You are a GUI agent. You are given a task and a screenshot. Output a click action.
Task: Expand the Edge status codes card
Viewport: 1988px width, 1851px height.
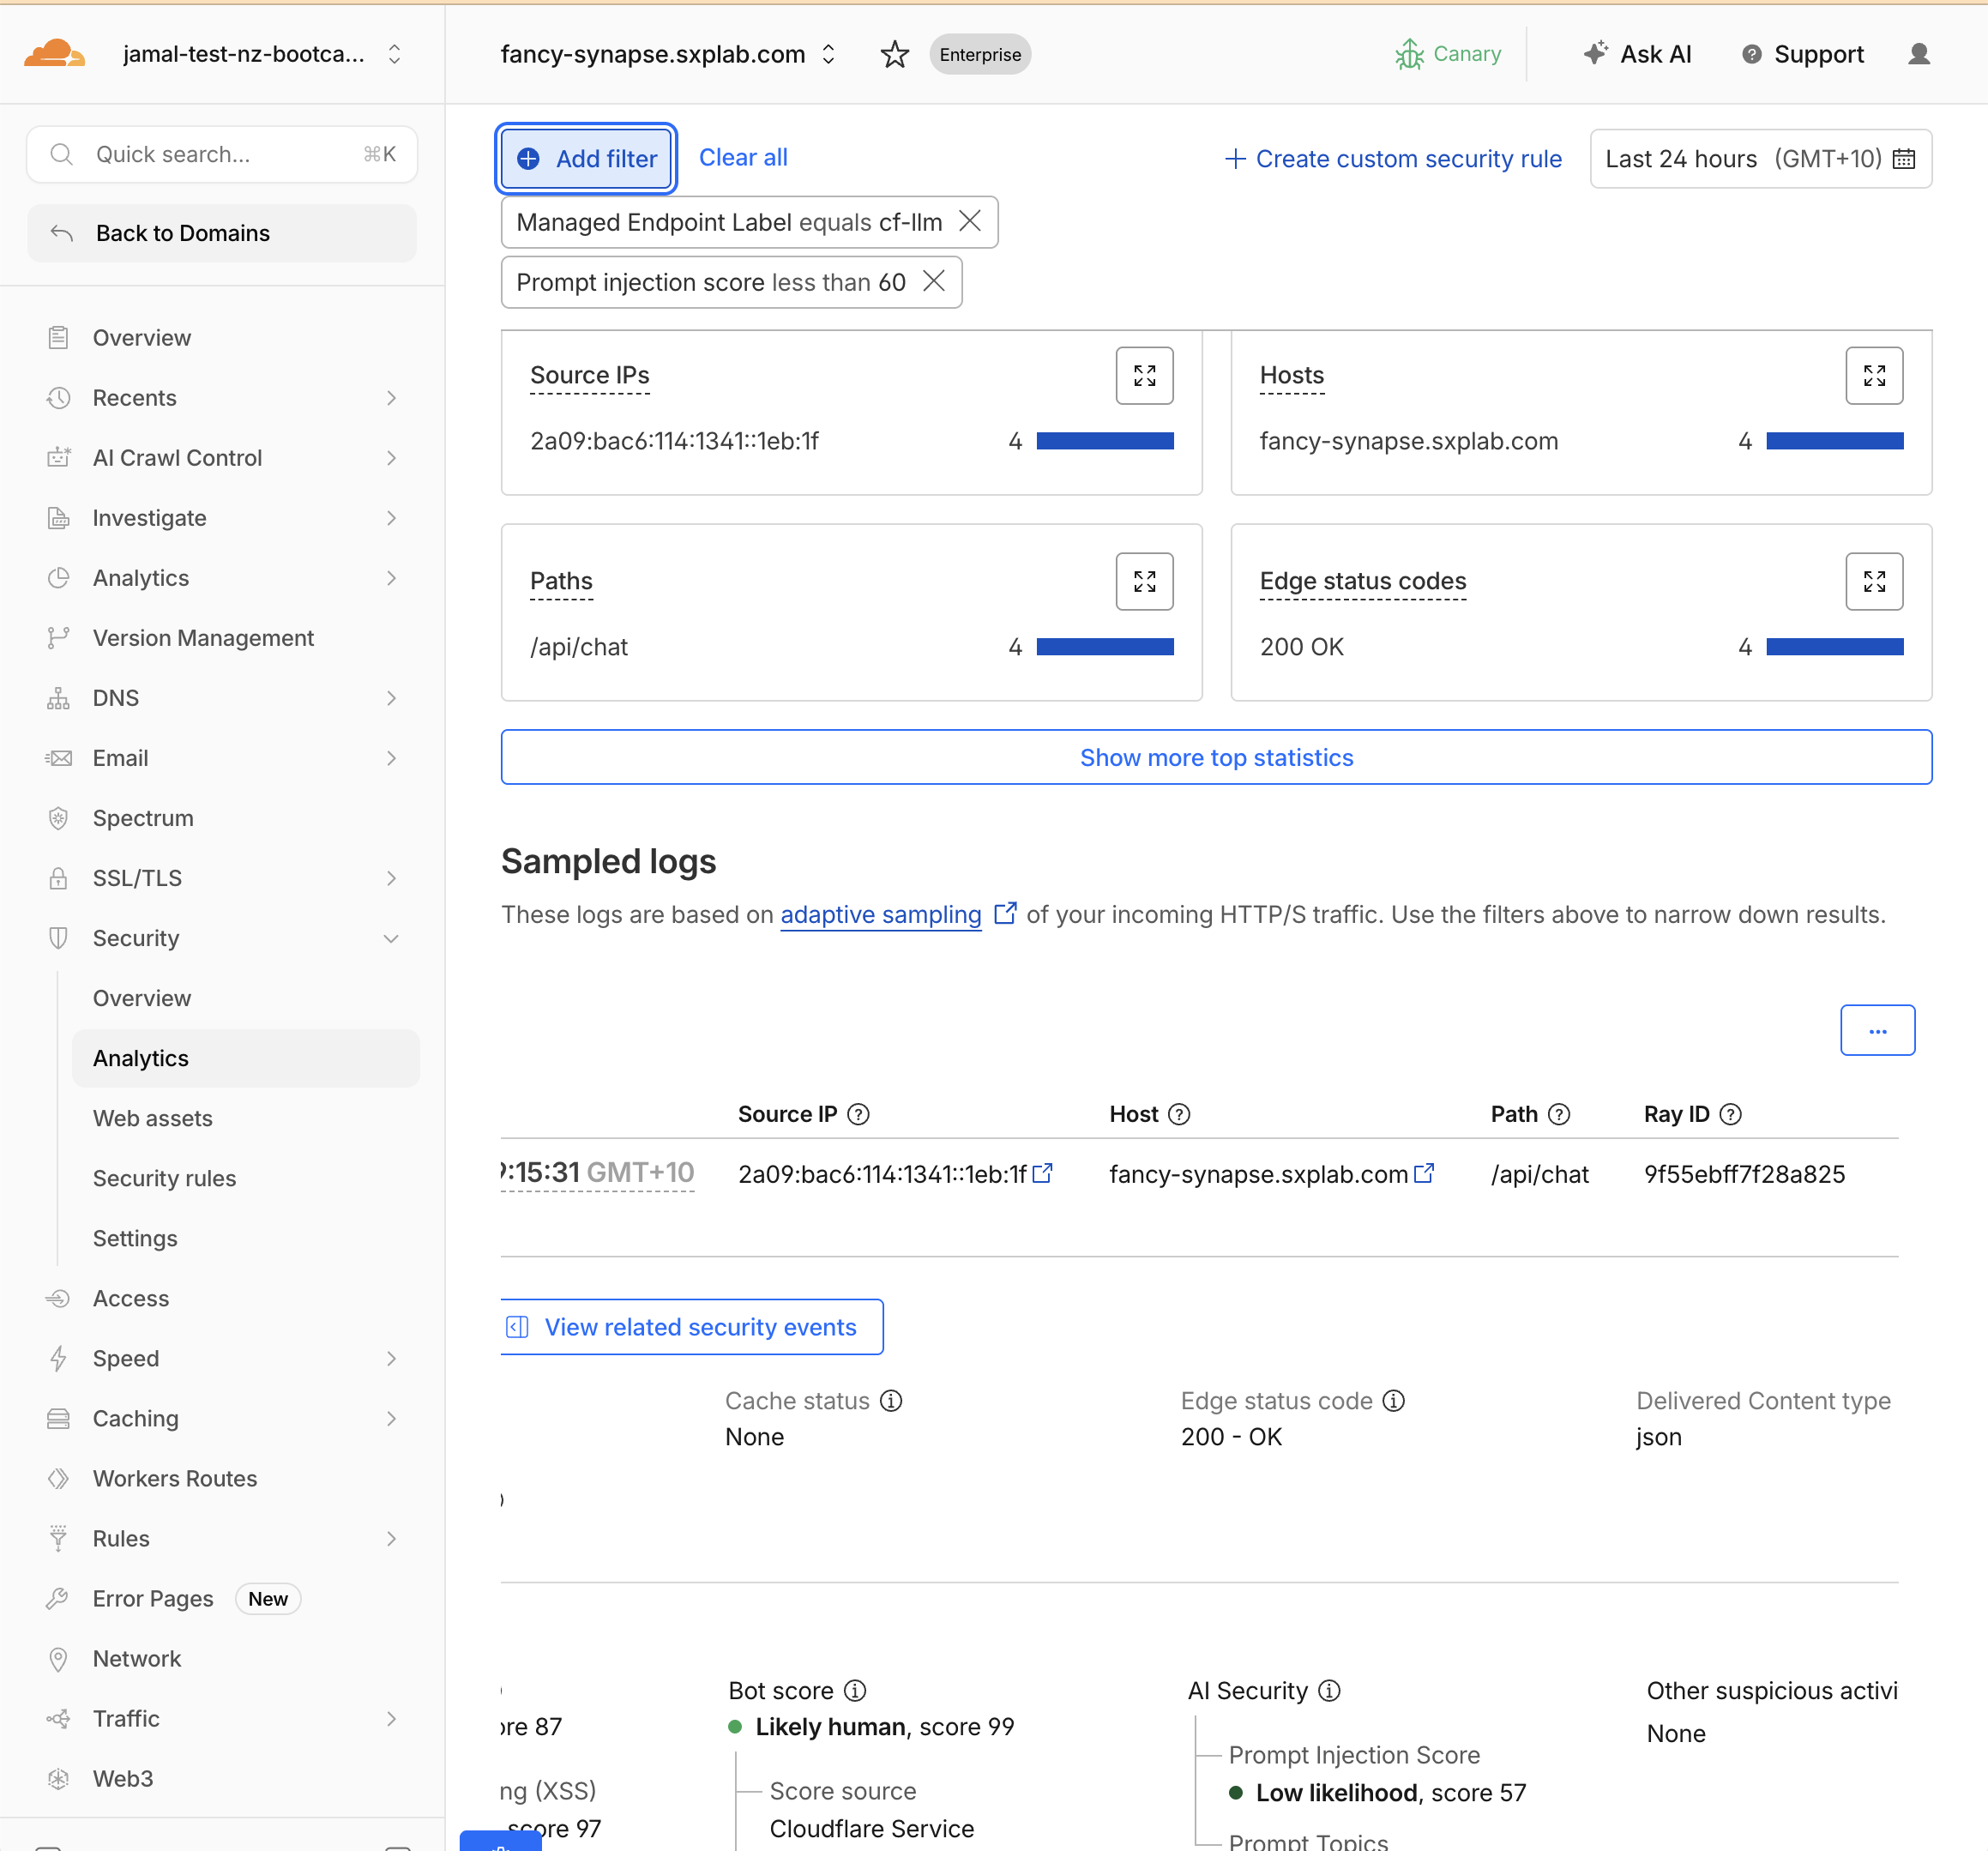pyautogui.click(x=1873, y=581)
